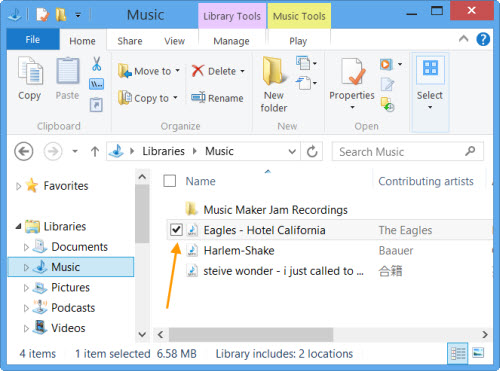
Task: Minimize the ribbon with the caret
Action: 463,39
